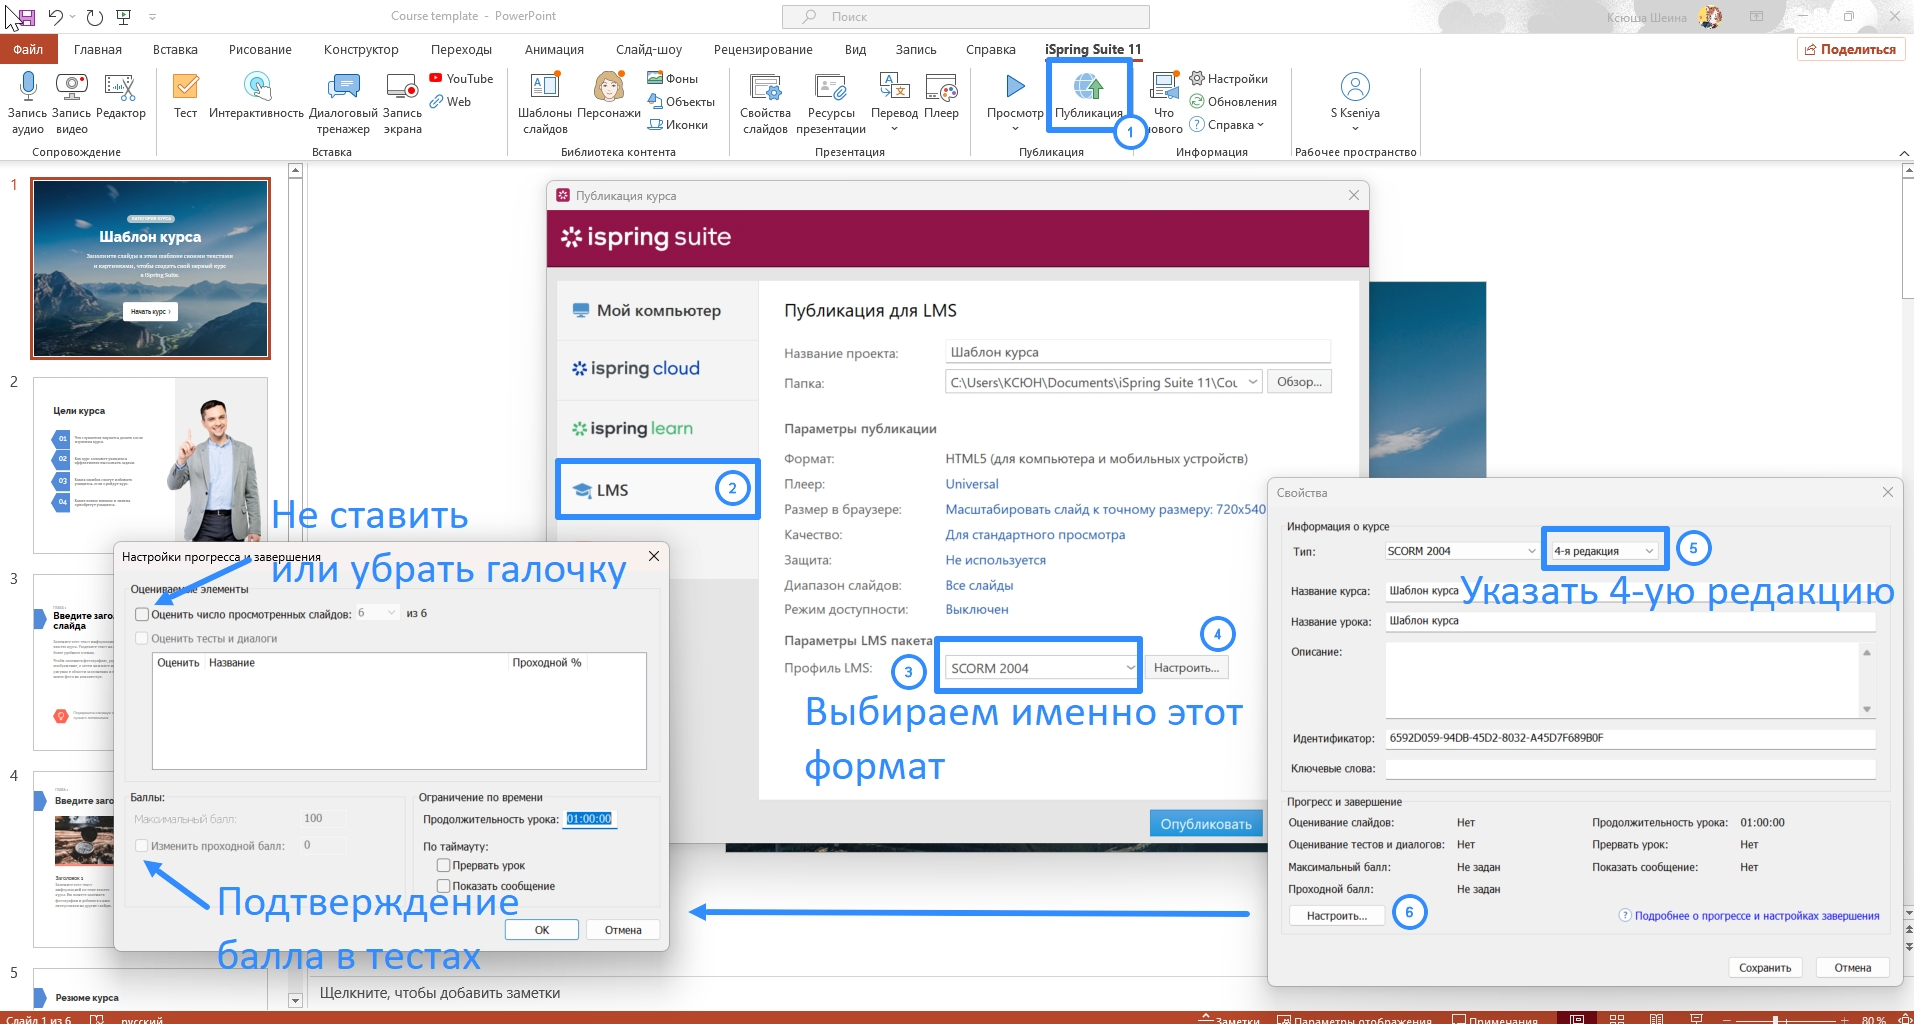Add an Интерактивность interaction

[256, 97]
